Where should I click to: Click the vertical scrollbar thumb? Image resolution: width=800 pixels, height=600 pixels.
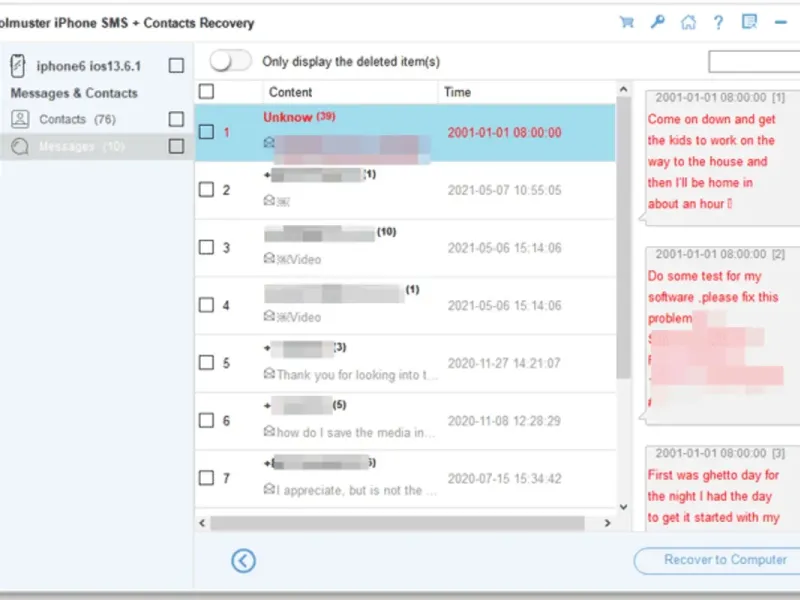pyautogui.click(x=623, y=237)
